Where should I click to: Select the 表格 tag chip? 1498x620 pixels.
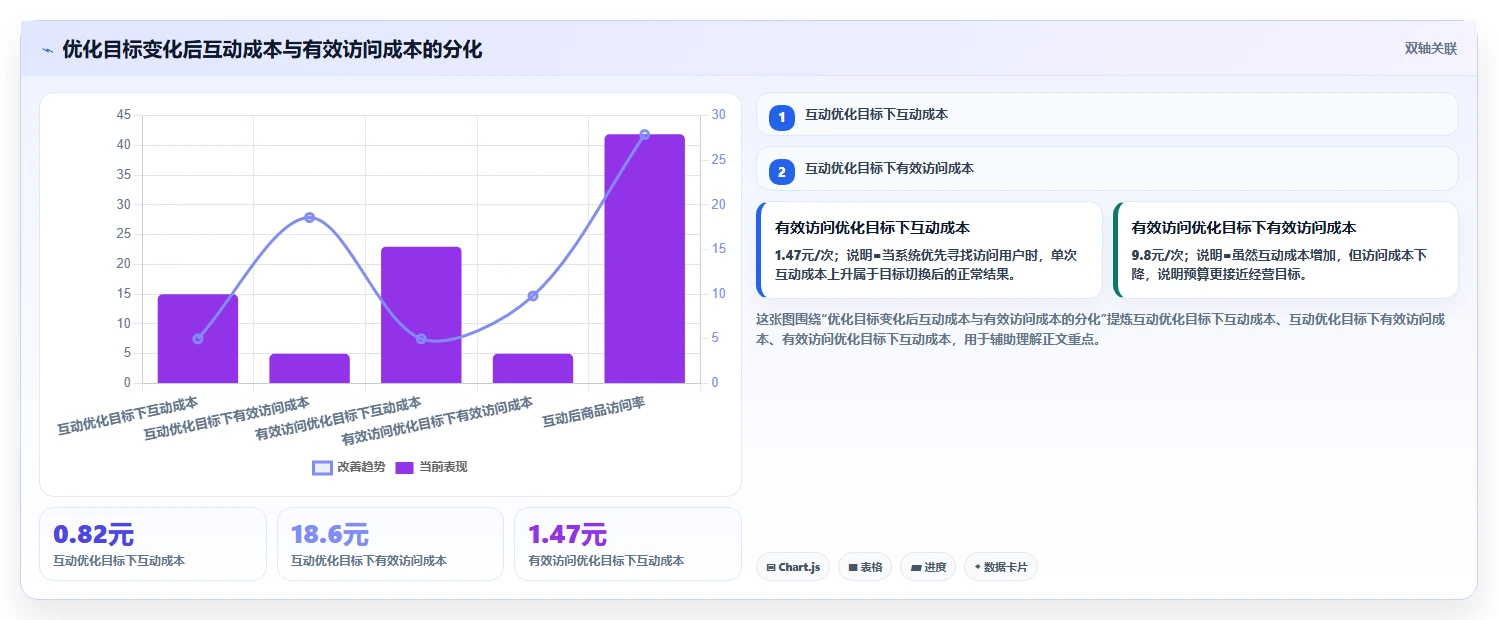tap(865, 567)
